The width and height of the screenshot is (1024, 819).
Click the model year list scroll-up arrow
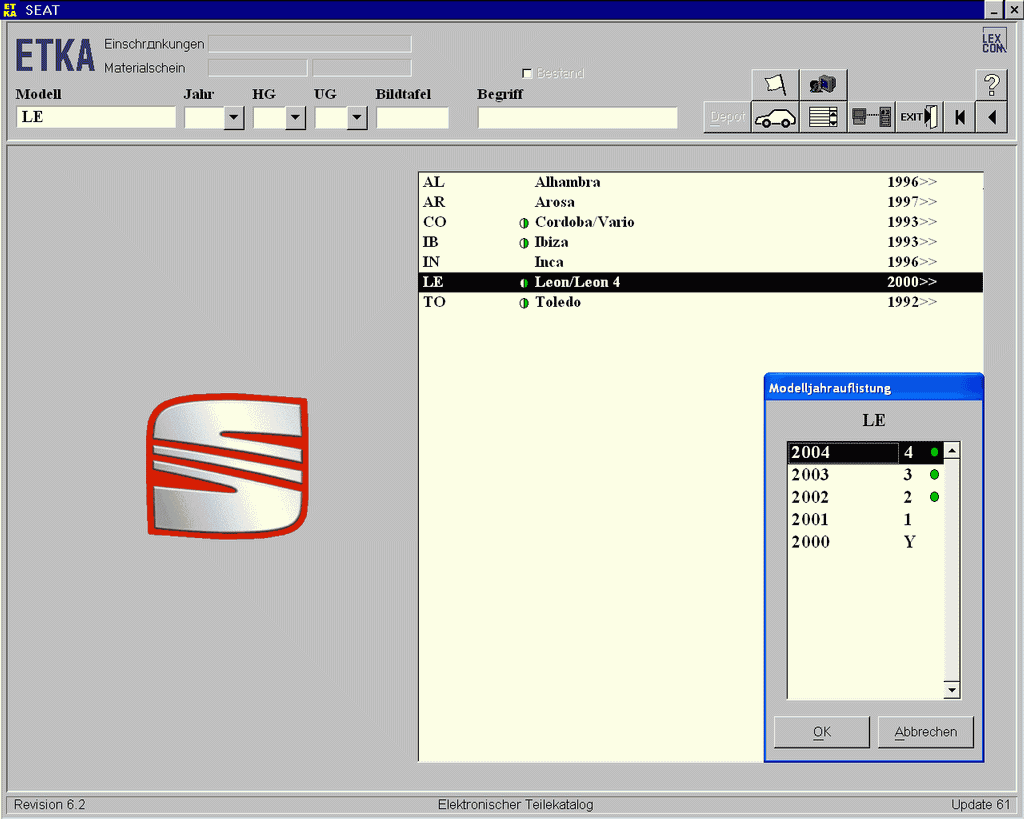pyautogui.click(x=952, y=451)
